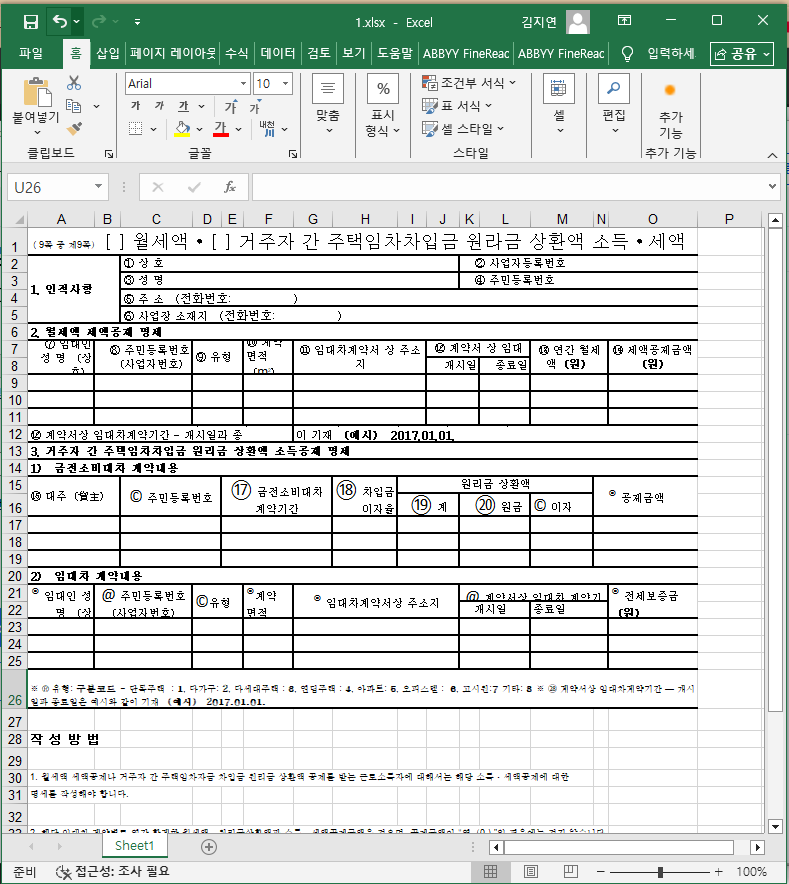Open Format as Table (표 서식)
The width and height of the screenshot is (789, 884).
457,105
